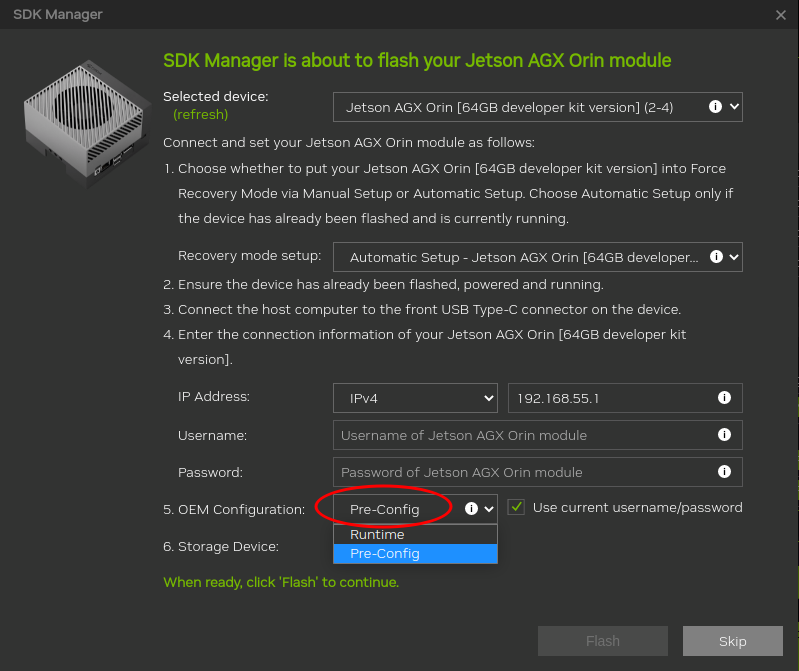
Task: Click the (refresh) link under Selected device
Action: [x=201, y=115]
